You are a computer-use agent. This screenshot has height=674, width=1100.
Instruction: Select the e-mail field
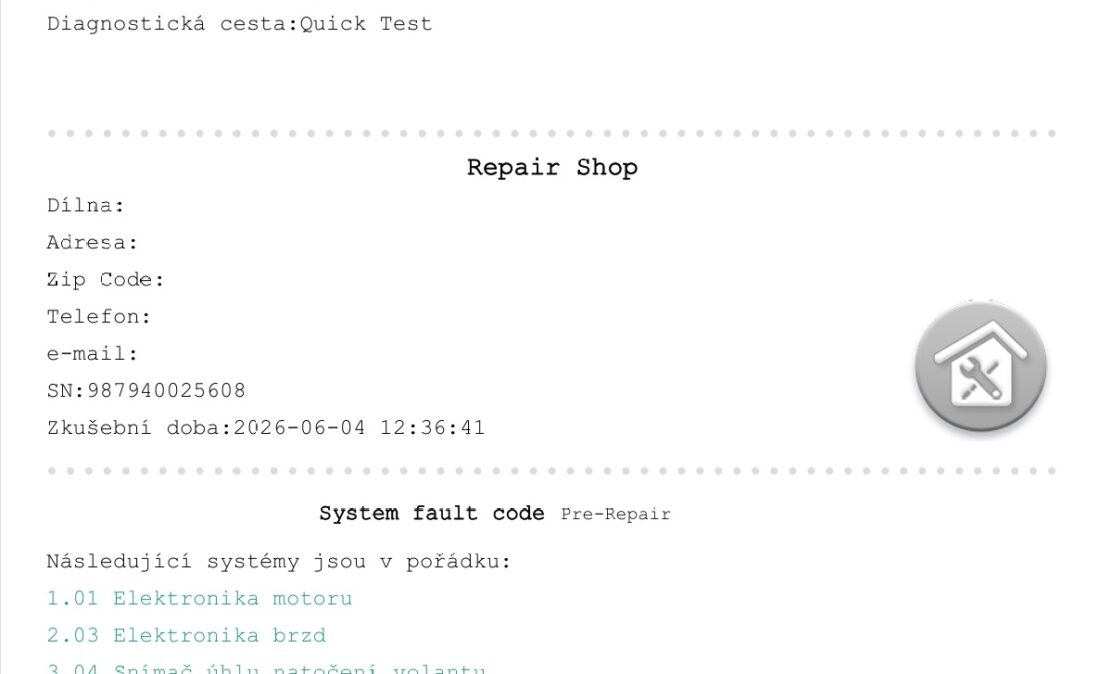92,353
